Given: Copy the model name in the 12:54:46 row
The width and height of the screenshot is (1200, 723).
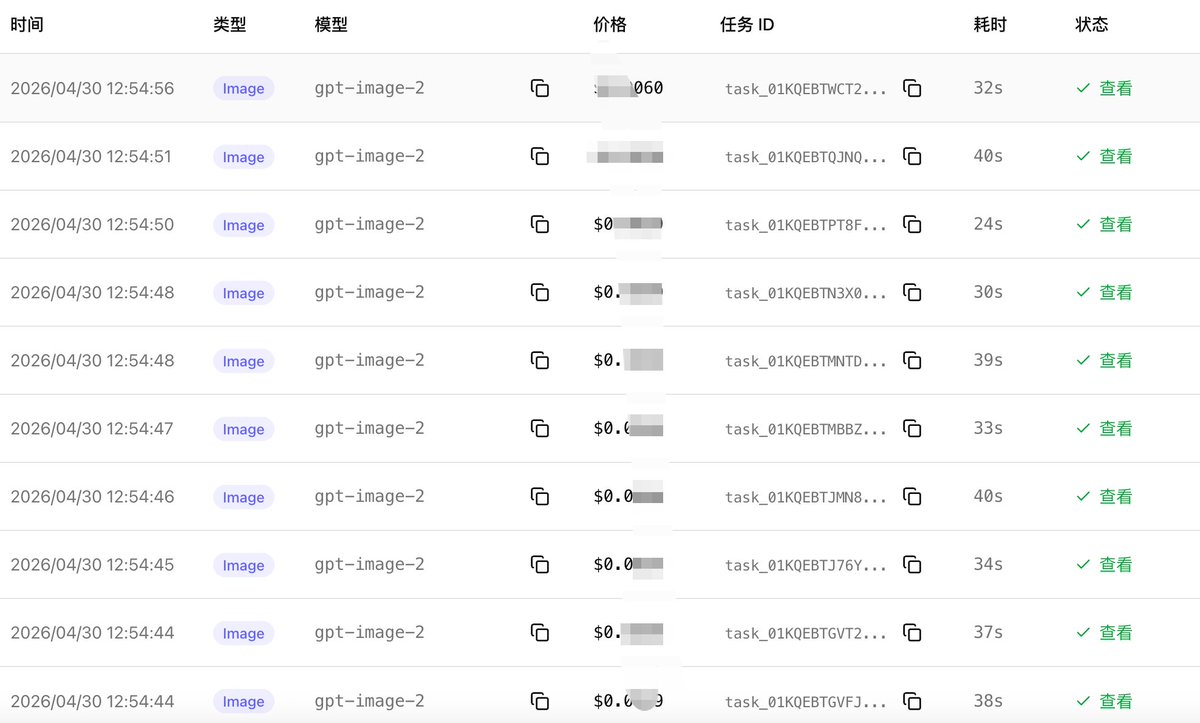Looking at the screenshot, I should (x=540, y=496).
